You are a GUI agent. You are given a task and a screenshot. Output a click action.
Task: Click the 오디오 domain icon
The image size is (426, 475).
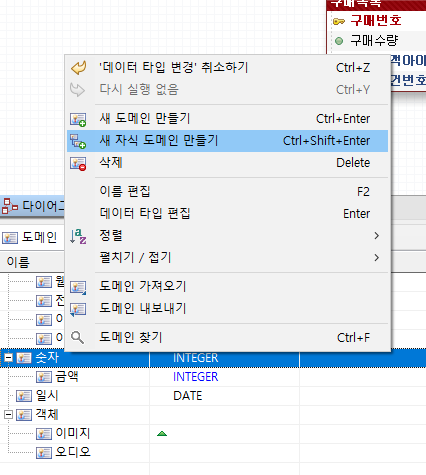44,453
